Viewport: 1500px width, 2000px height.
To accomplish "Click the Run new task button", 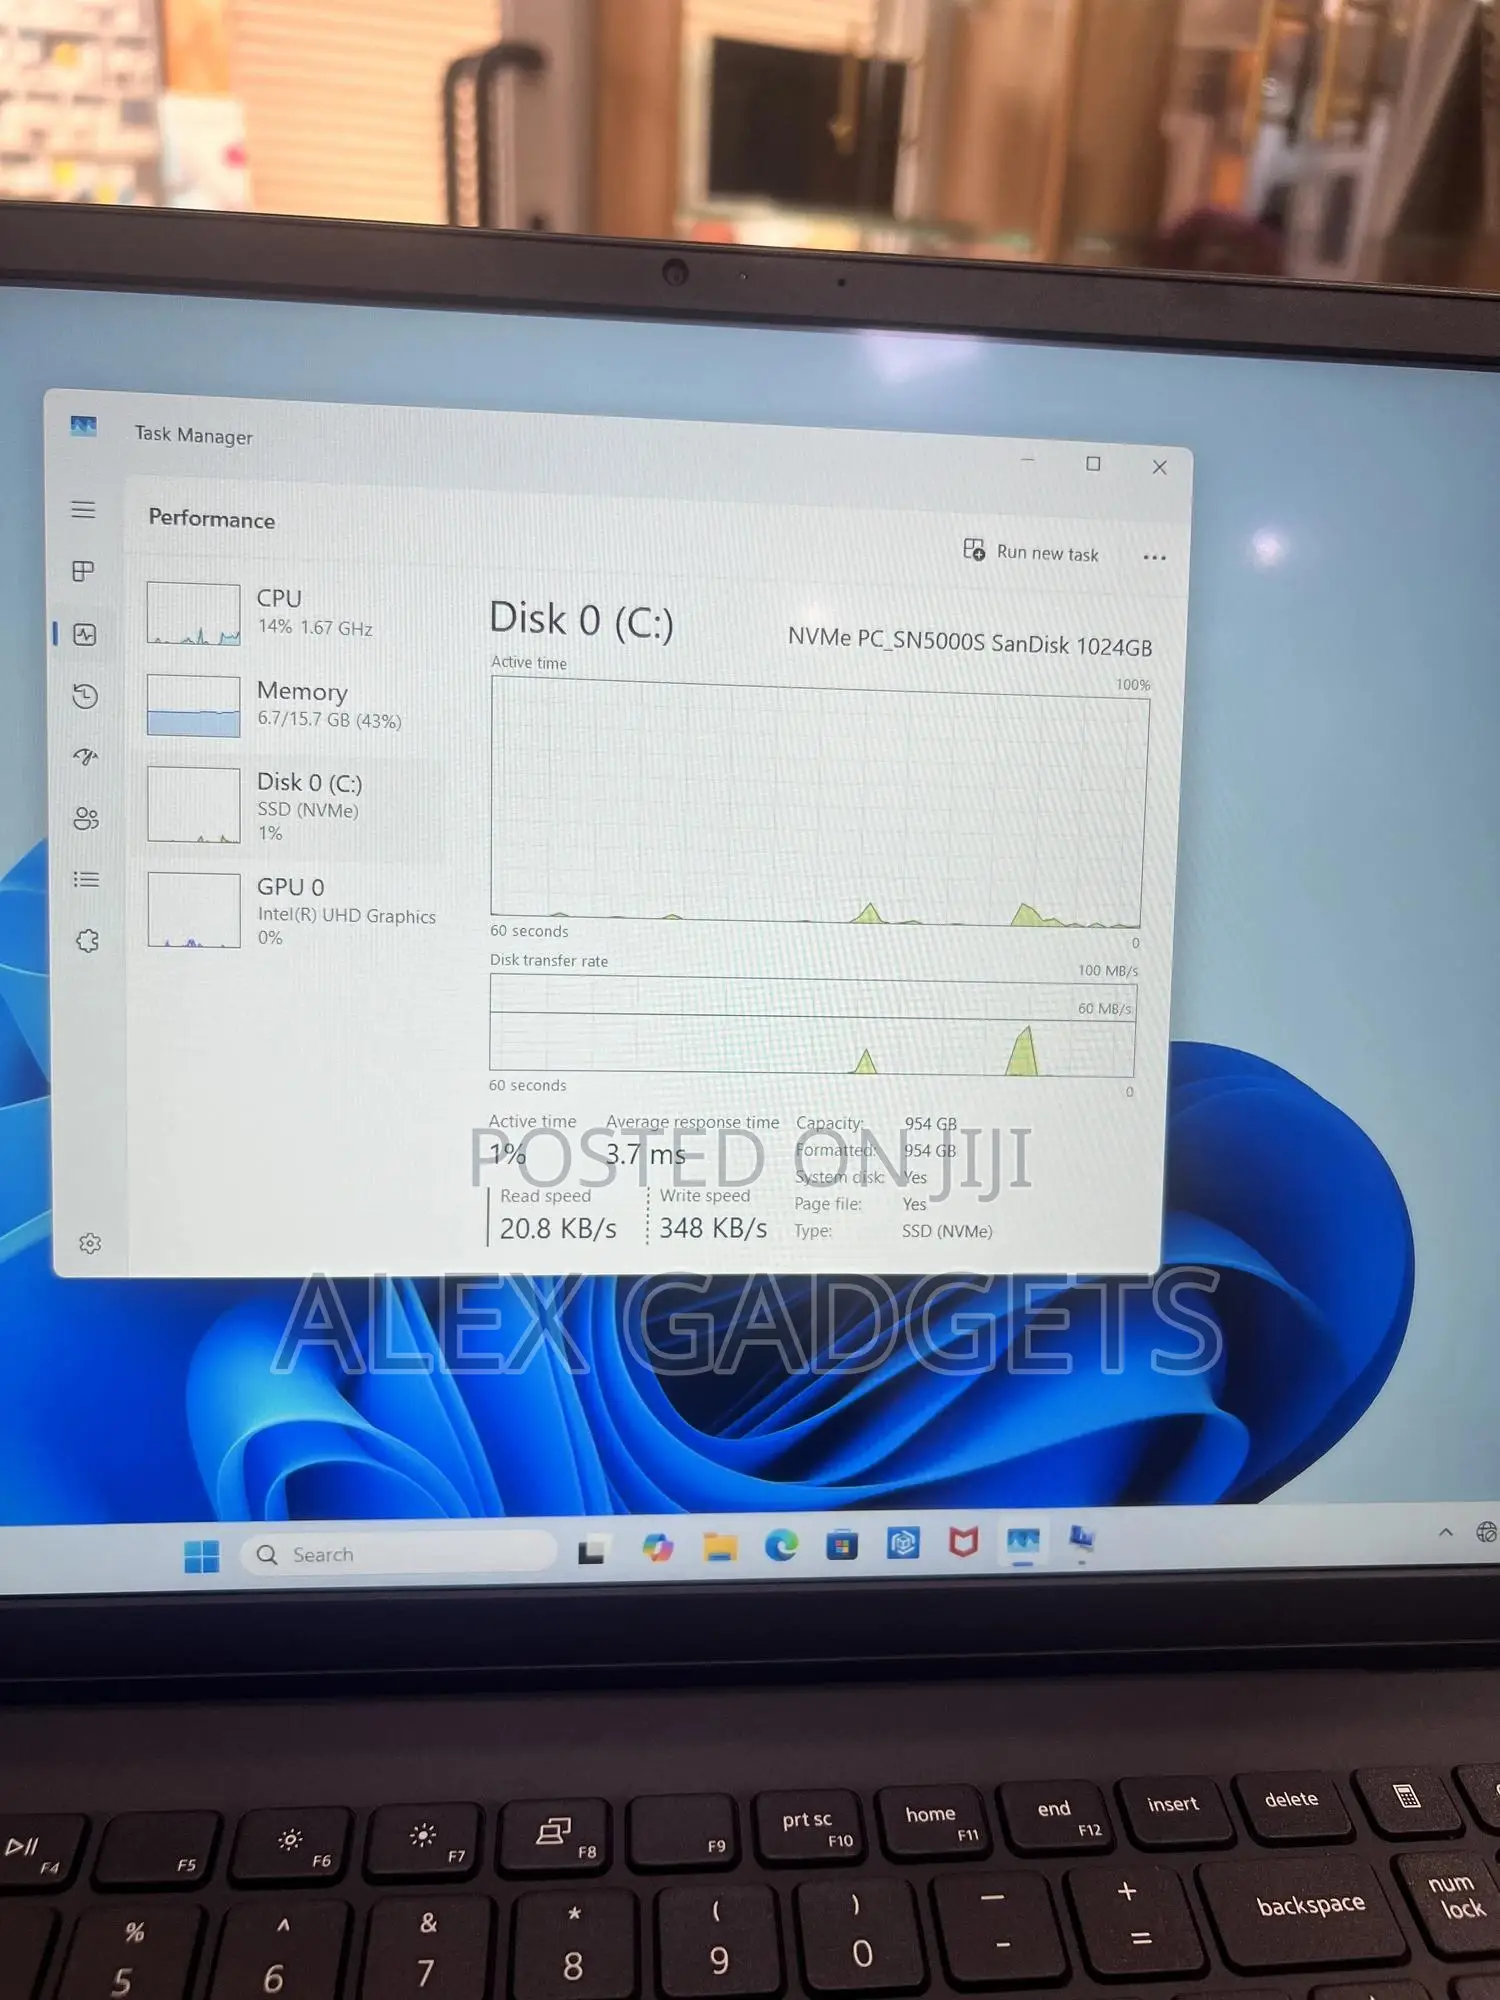I will click(1031, 552).
